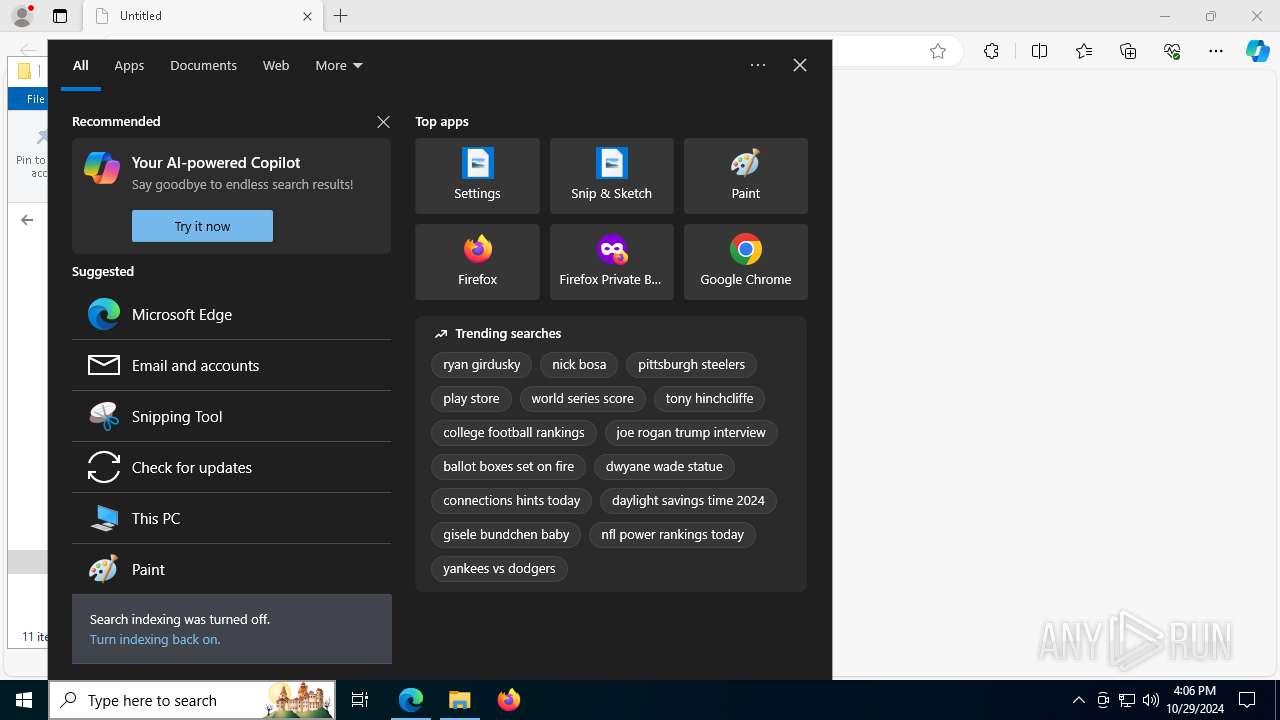The width and height of the screenshot is (1280, 720).
Task: Open Firefox from the taskbar
Action: 509,700
